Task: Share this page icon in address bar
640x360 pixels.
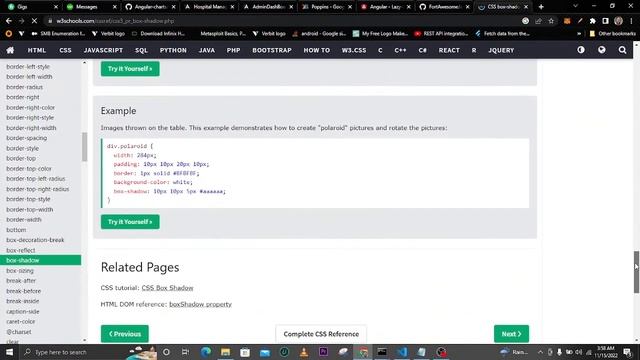Action: [538, 21]
